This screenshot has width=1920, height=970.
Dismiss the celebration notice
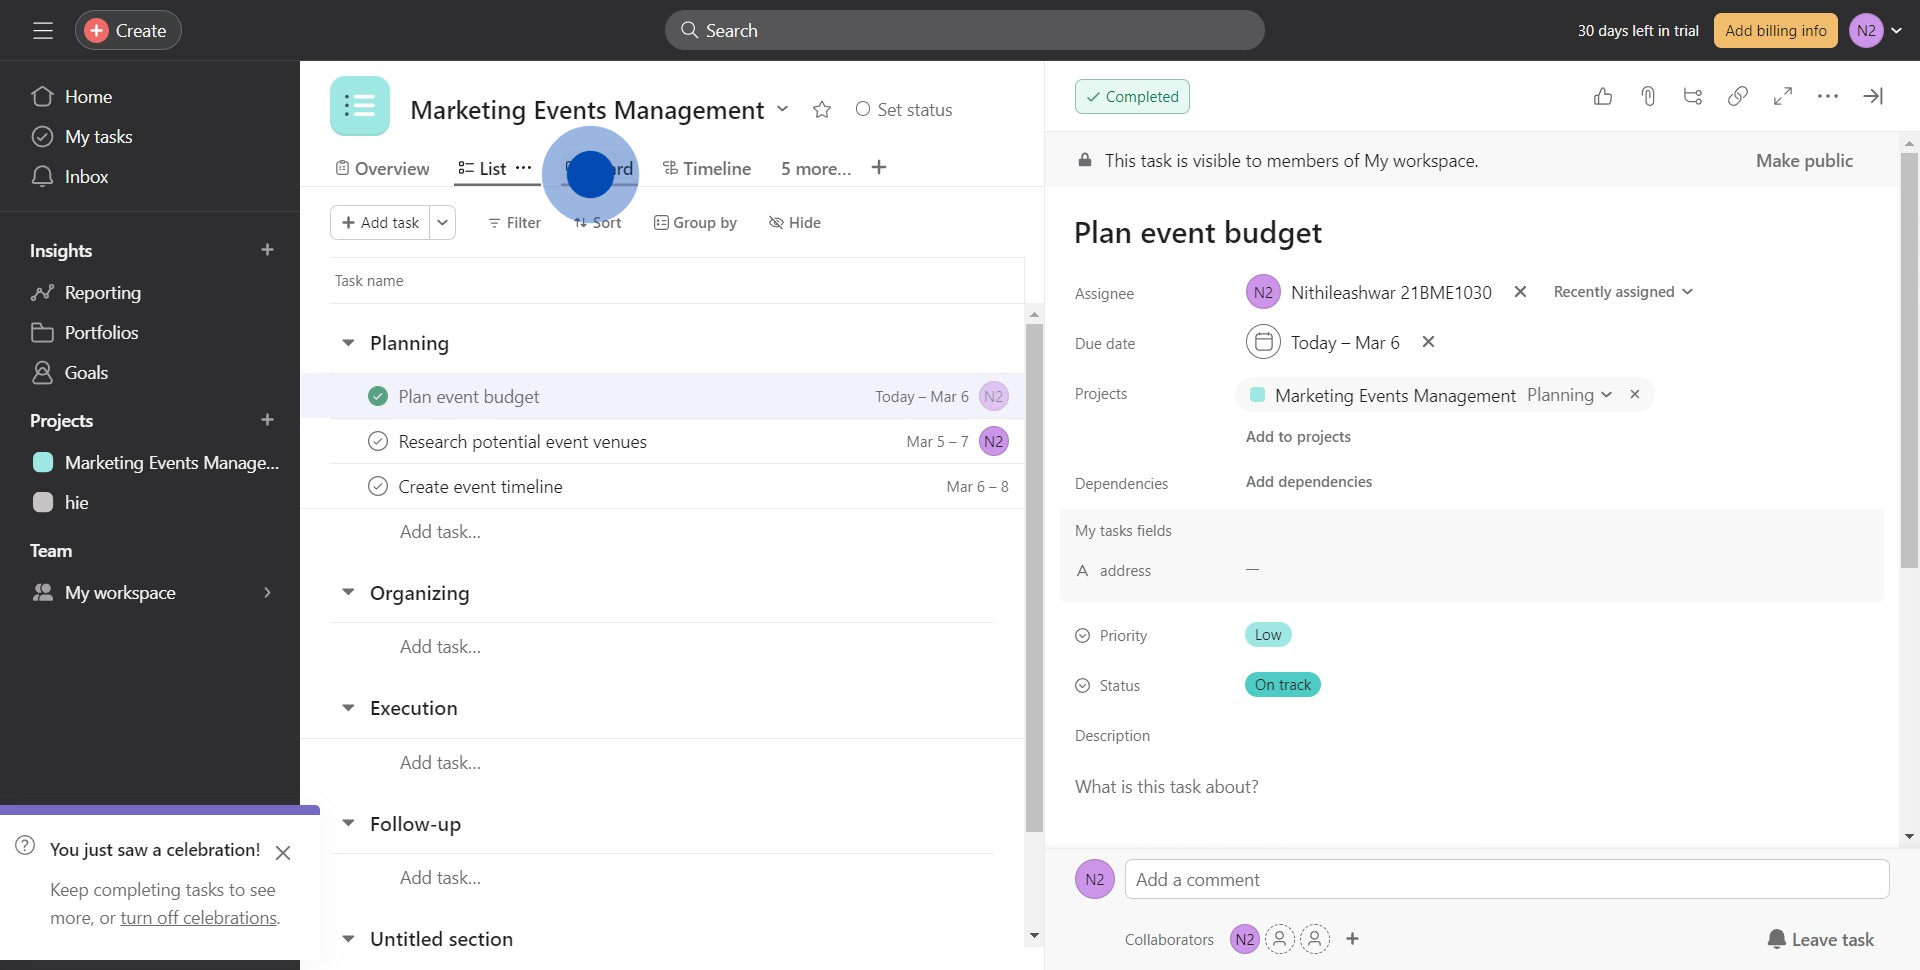pyautogui.click(x=283, y=853)
